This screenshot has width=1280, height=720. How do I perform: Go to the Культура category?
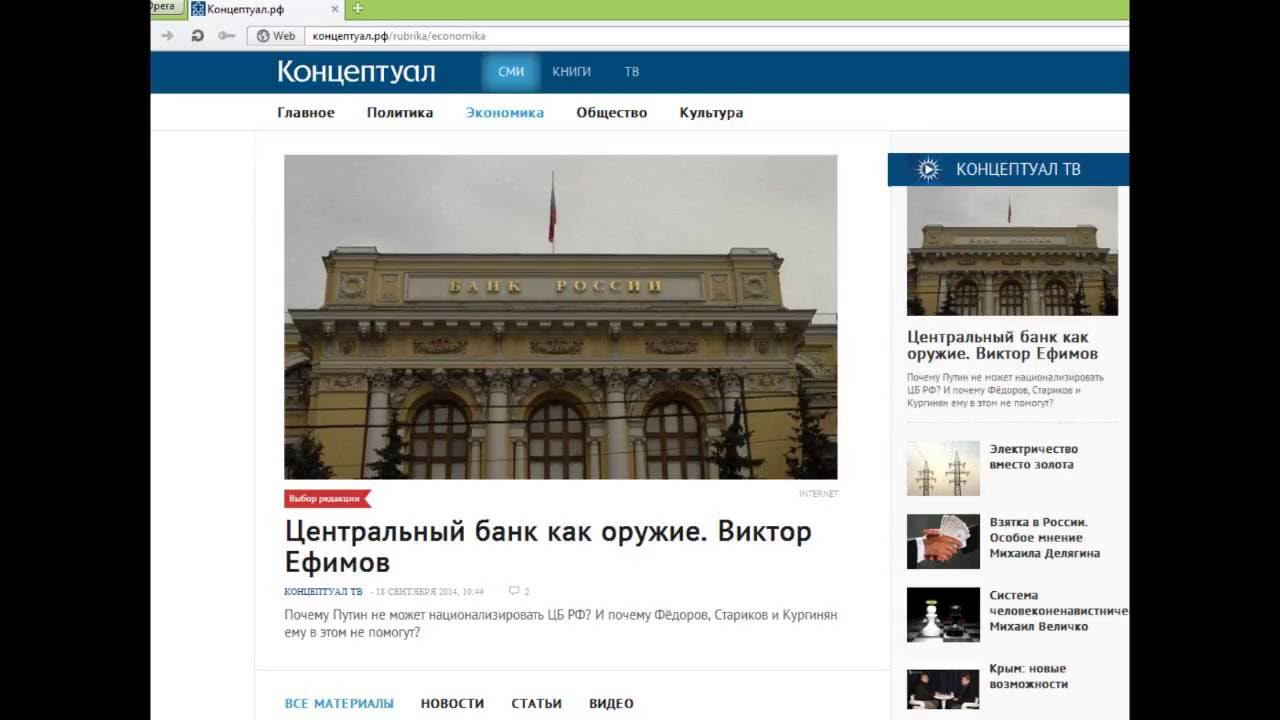711,113
